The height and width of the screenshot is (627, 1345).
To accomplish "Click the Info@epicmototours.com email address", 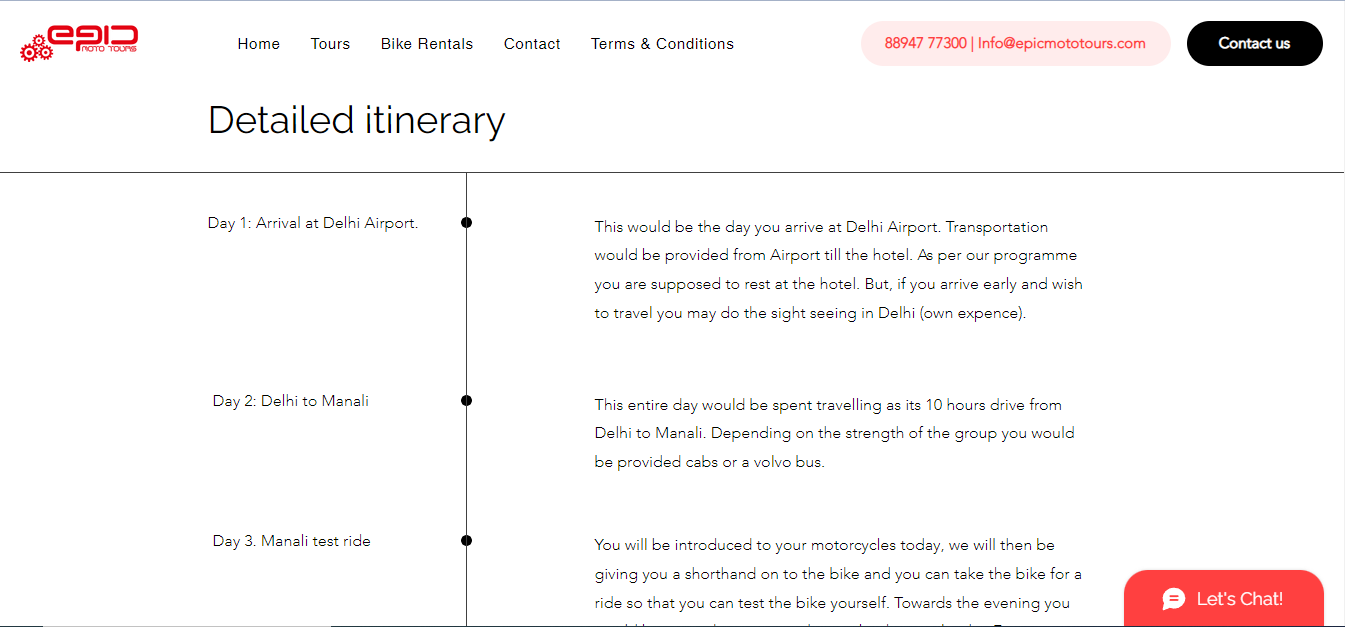I will [x=1062, y=43].
